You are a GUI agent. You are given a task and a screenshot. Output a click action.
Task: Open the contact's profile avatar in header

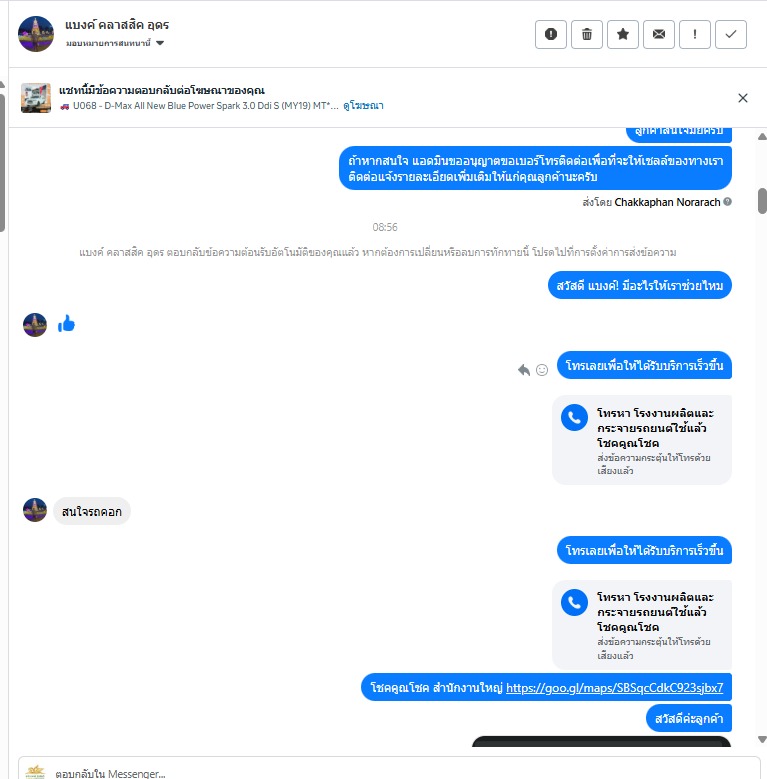(x=36, y=34)
